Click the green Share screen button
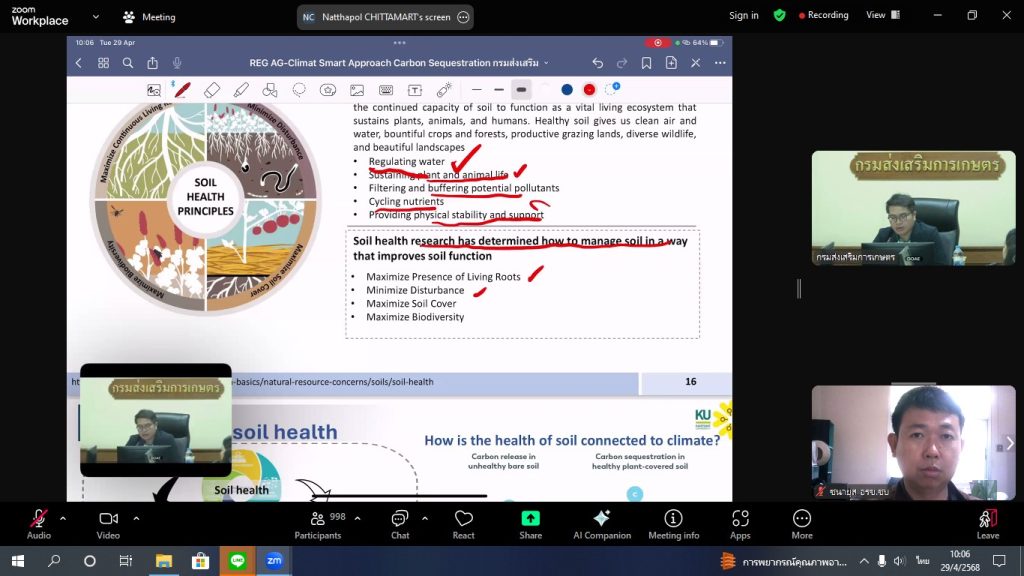 [x=530, y=524]
